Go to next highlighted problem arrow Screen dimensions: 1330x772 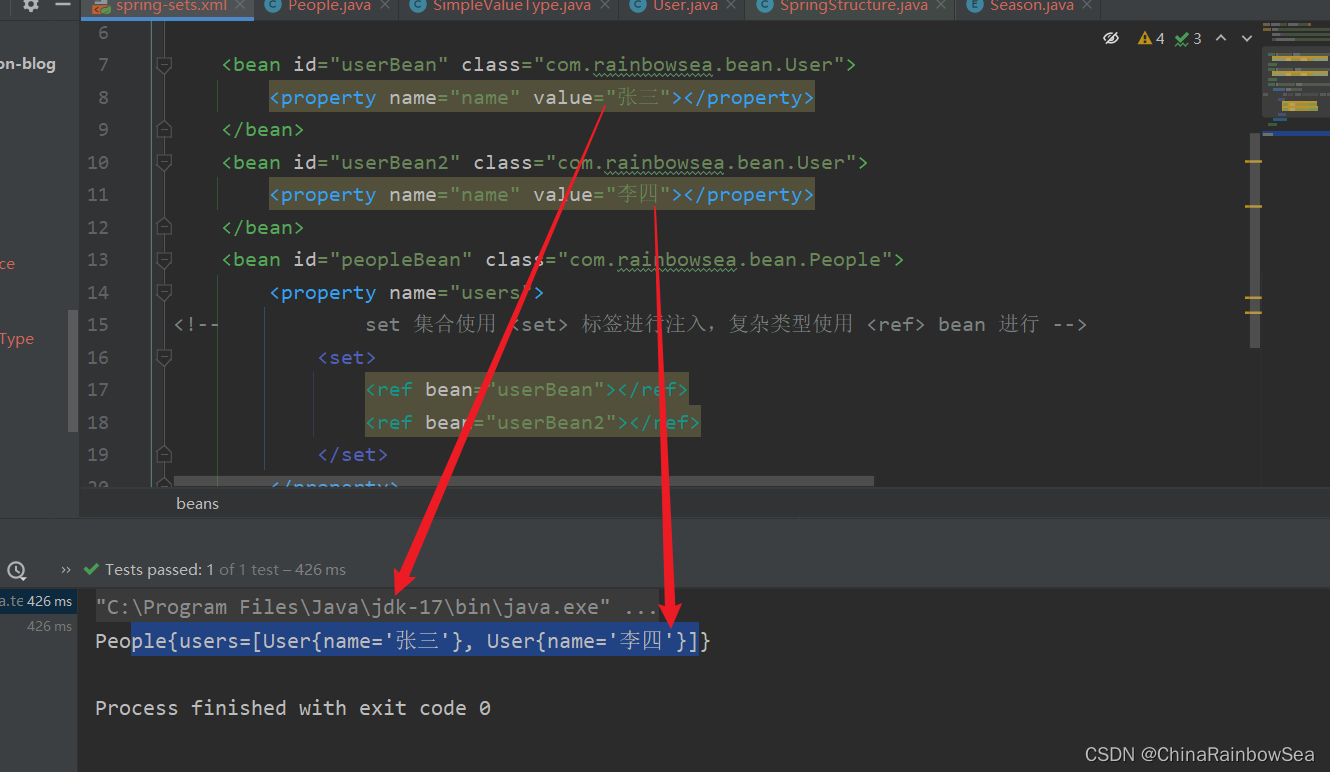(x=1246, y=38)
